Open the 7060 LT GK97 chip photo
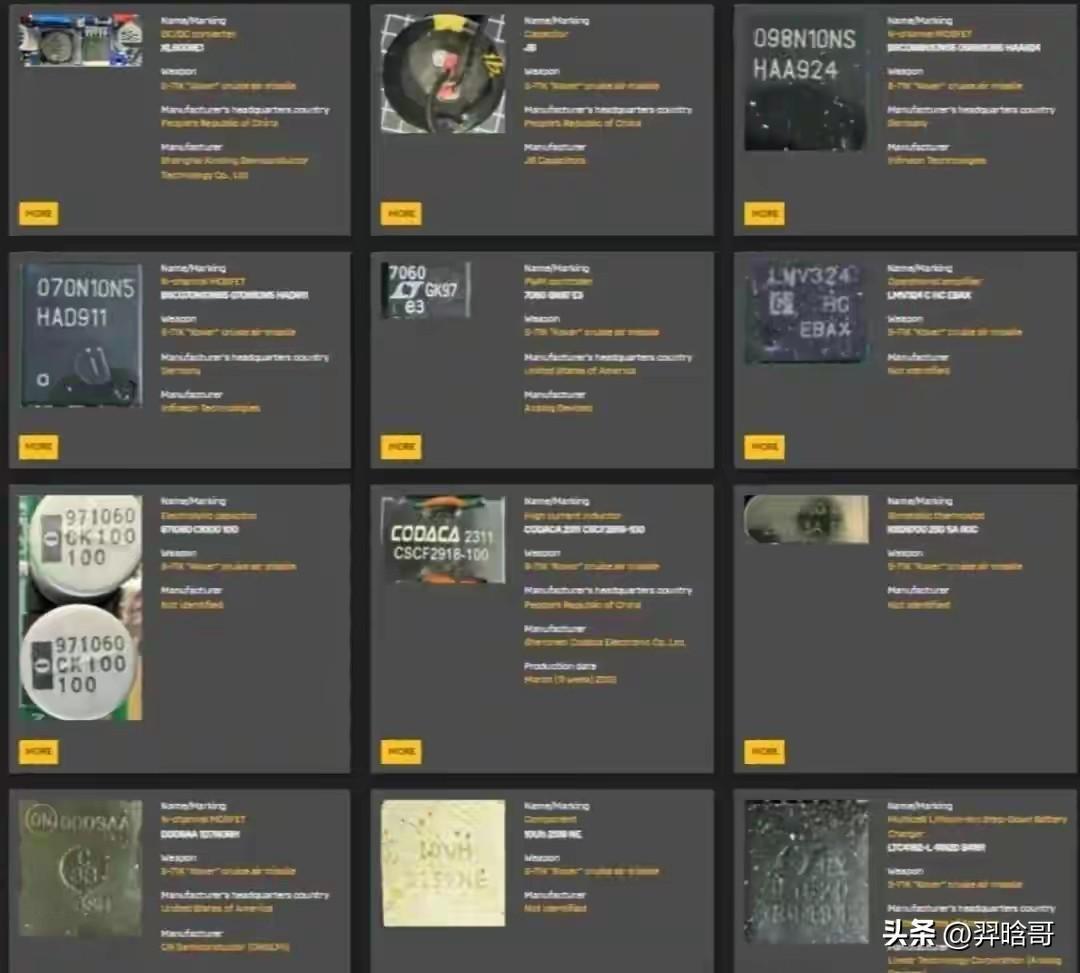The height and width of the screenshot is (973, 1080). [x=426, y=290]
